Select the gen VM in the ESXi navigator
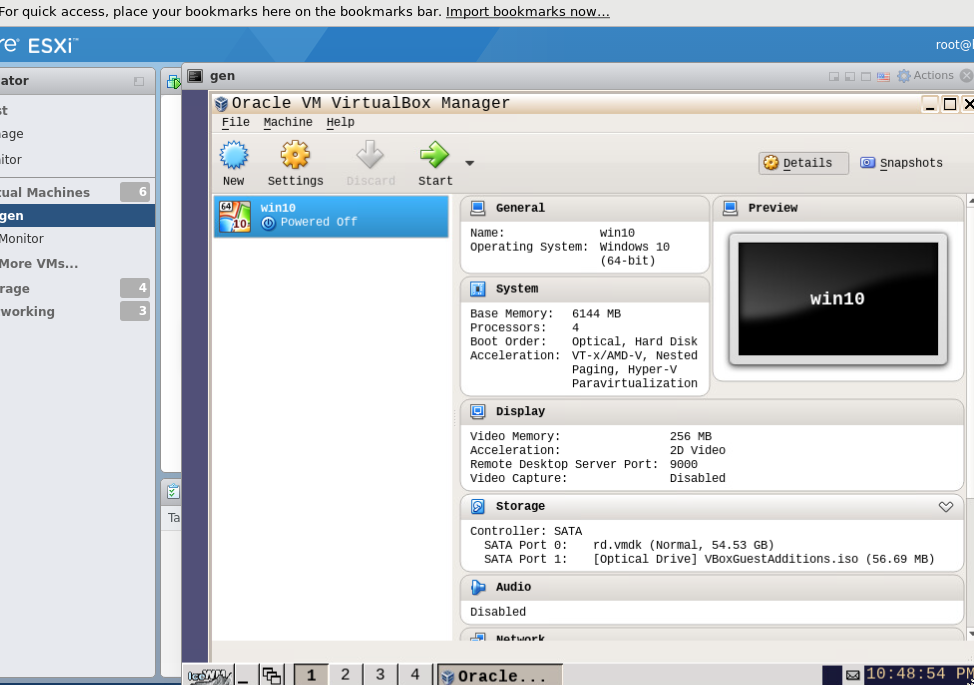Viewport: 974px width, 685px height. click(x=77, y=215)
